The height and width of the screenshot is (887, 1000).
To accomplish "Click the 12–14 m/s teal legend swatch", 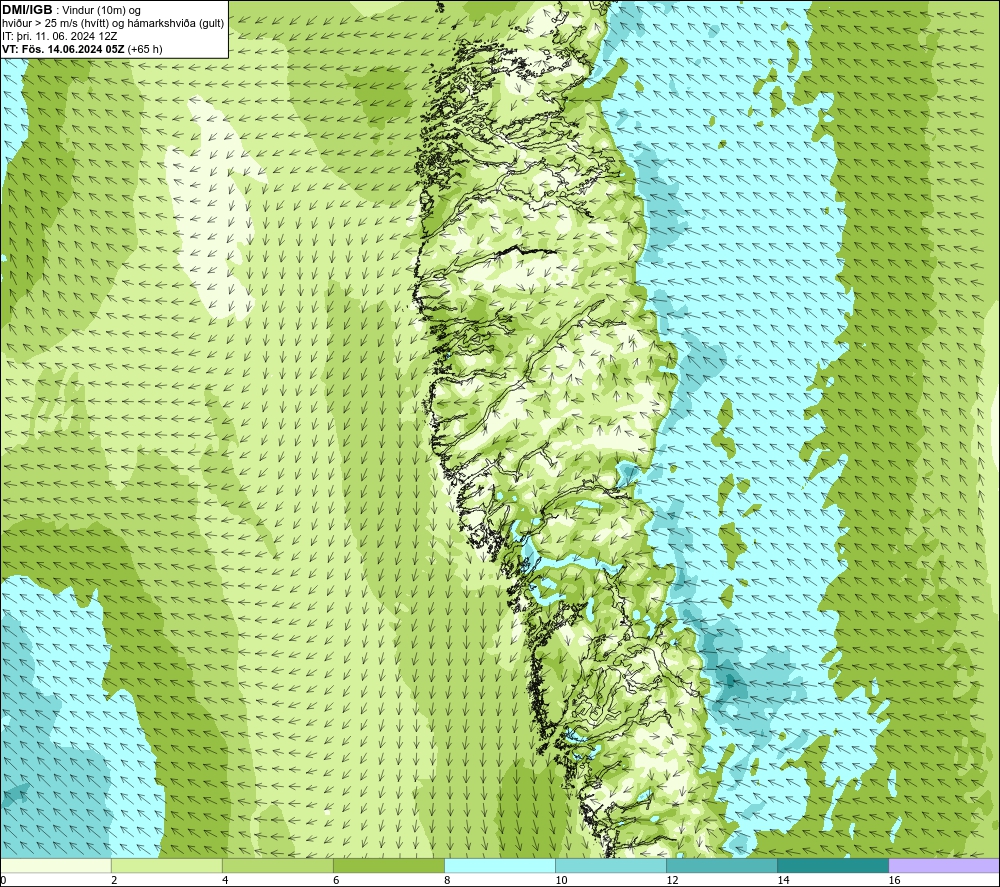I will coord(721,865).
